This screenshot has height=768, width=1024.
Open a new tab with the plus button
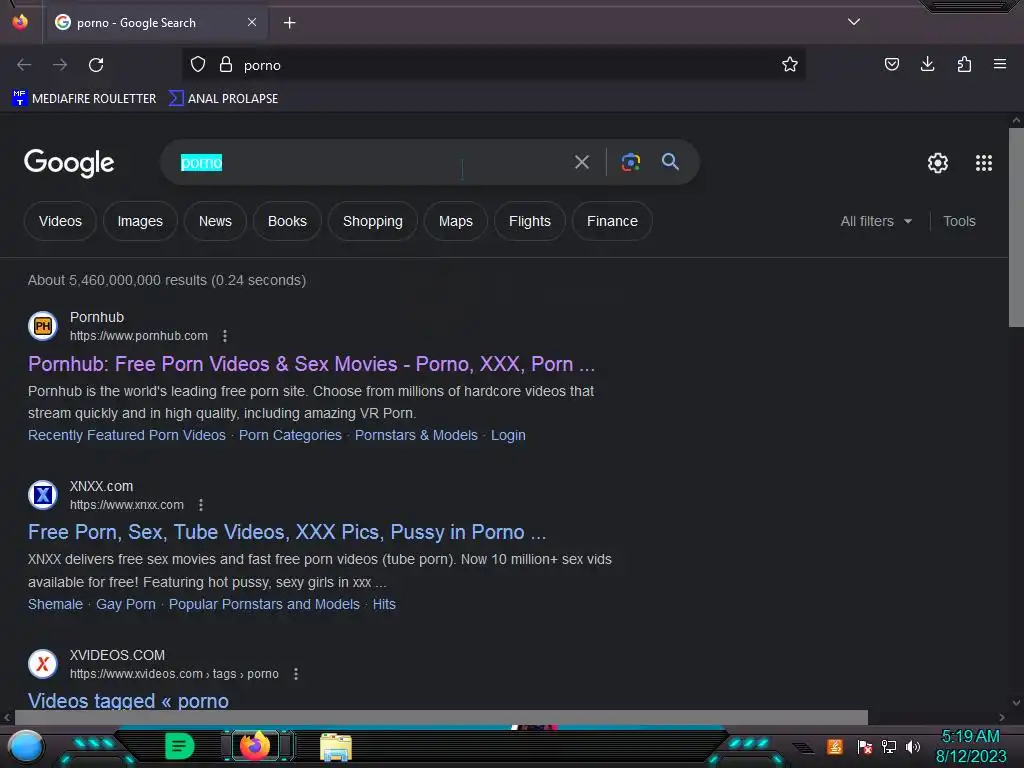289,23
